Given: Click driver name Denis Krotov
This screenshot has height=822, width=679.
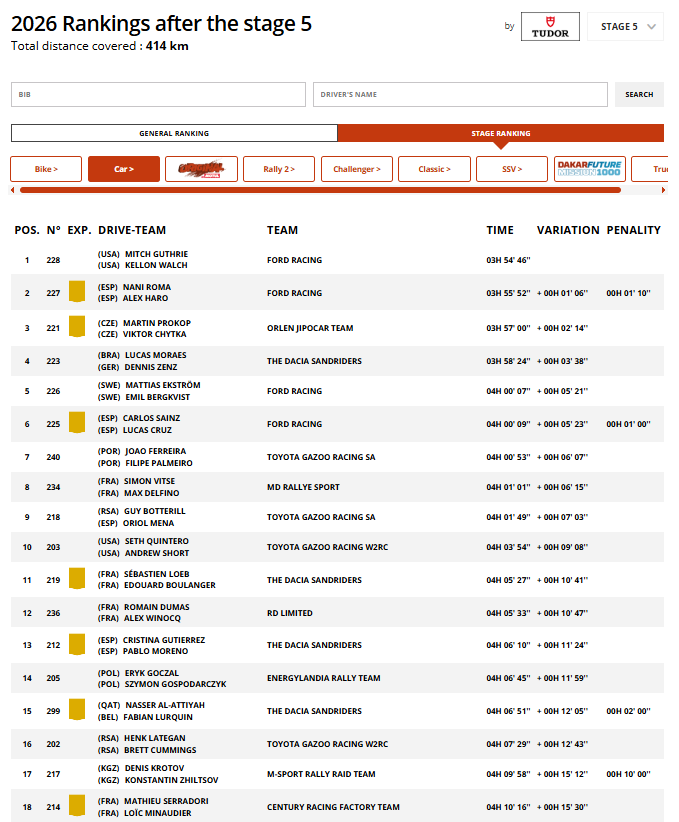Looking at the screenshot, I should tap(155, 768).
